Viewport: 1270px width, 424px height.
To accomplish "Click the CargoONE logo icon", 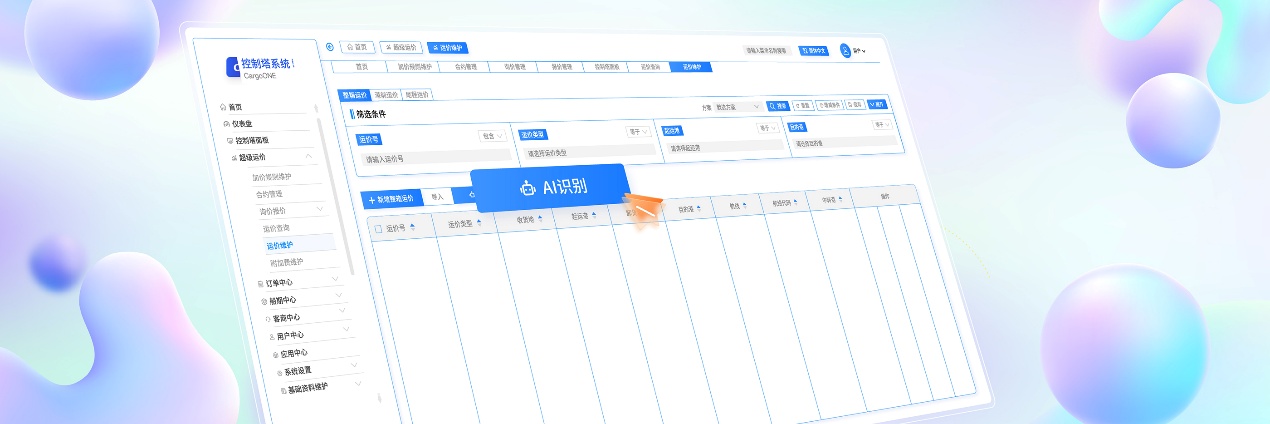I will point(233,67).
